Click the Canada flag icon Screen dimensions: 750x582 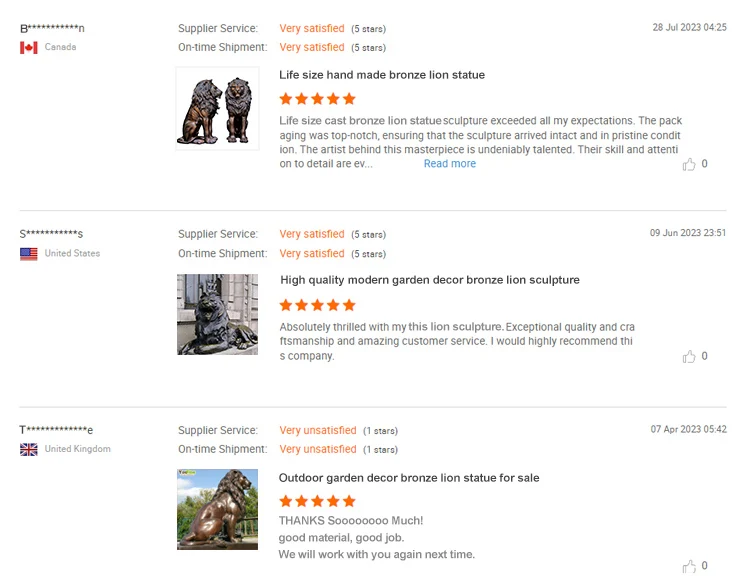pyautogui.click(x=29, y=47)
